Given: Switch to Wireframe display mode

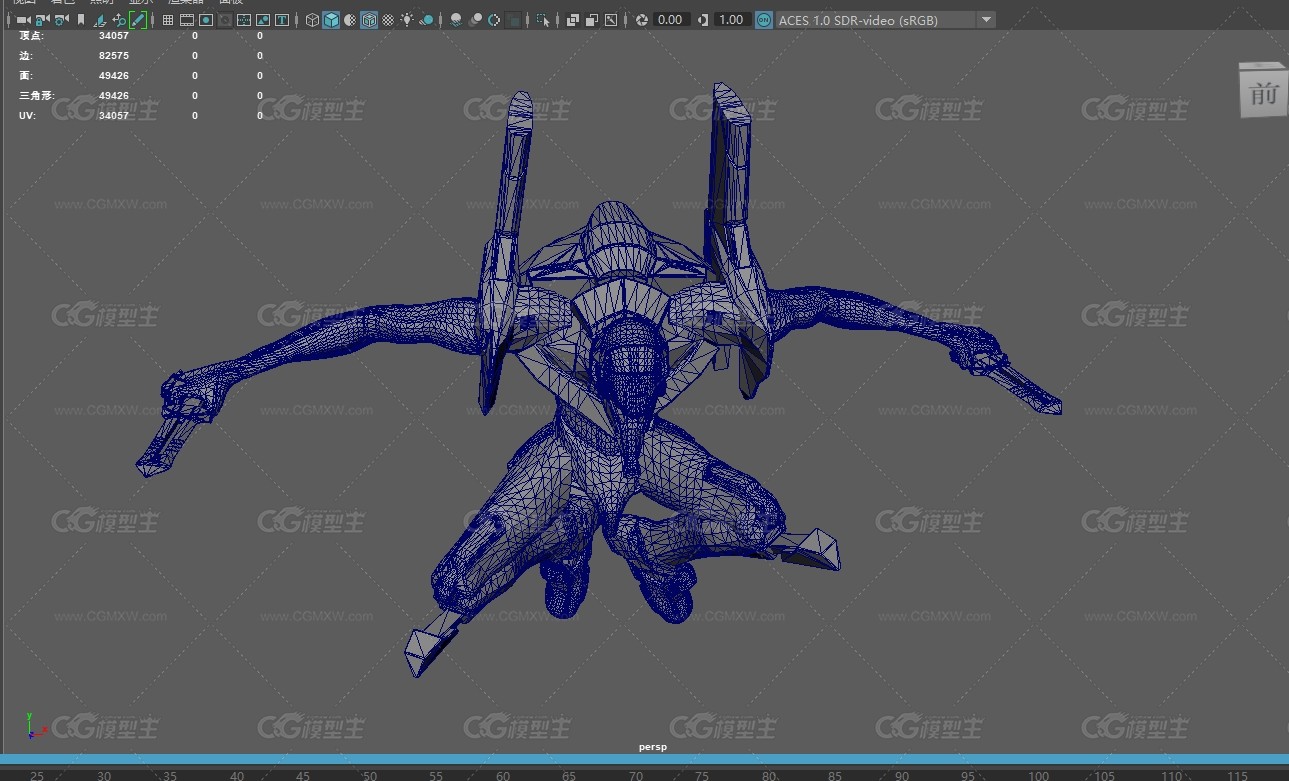Looking at the screenshot, I should pyautogui.click(x=312, y=20).
